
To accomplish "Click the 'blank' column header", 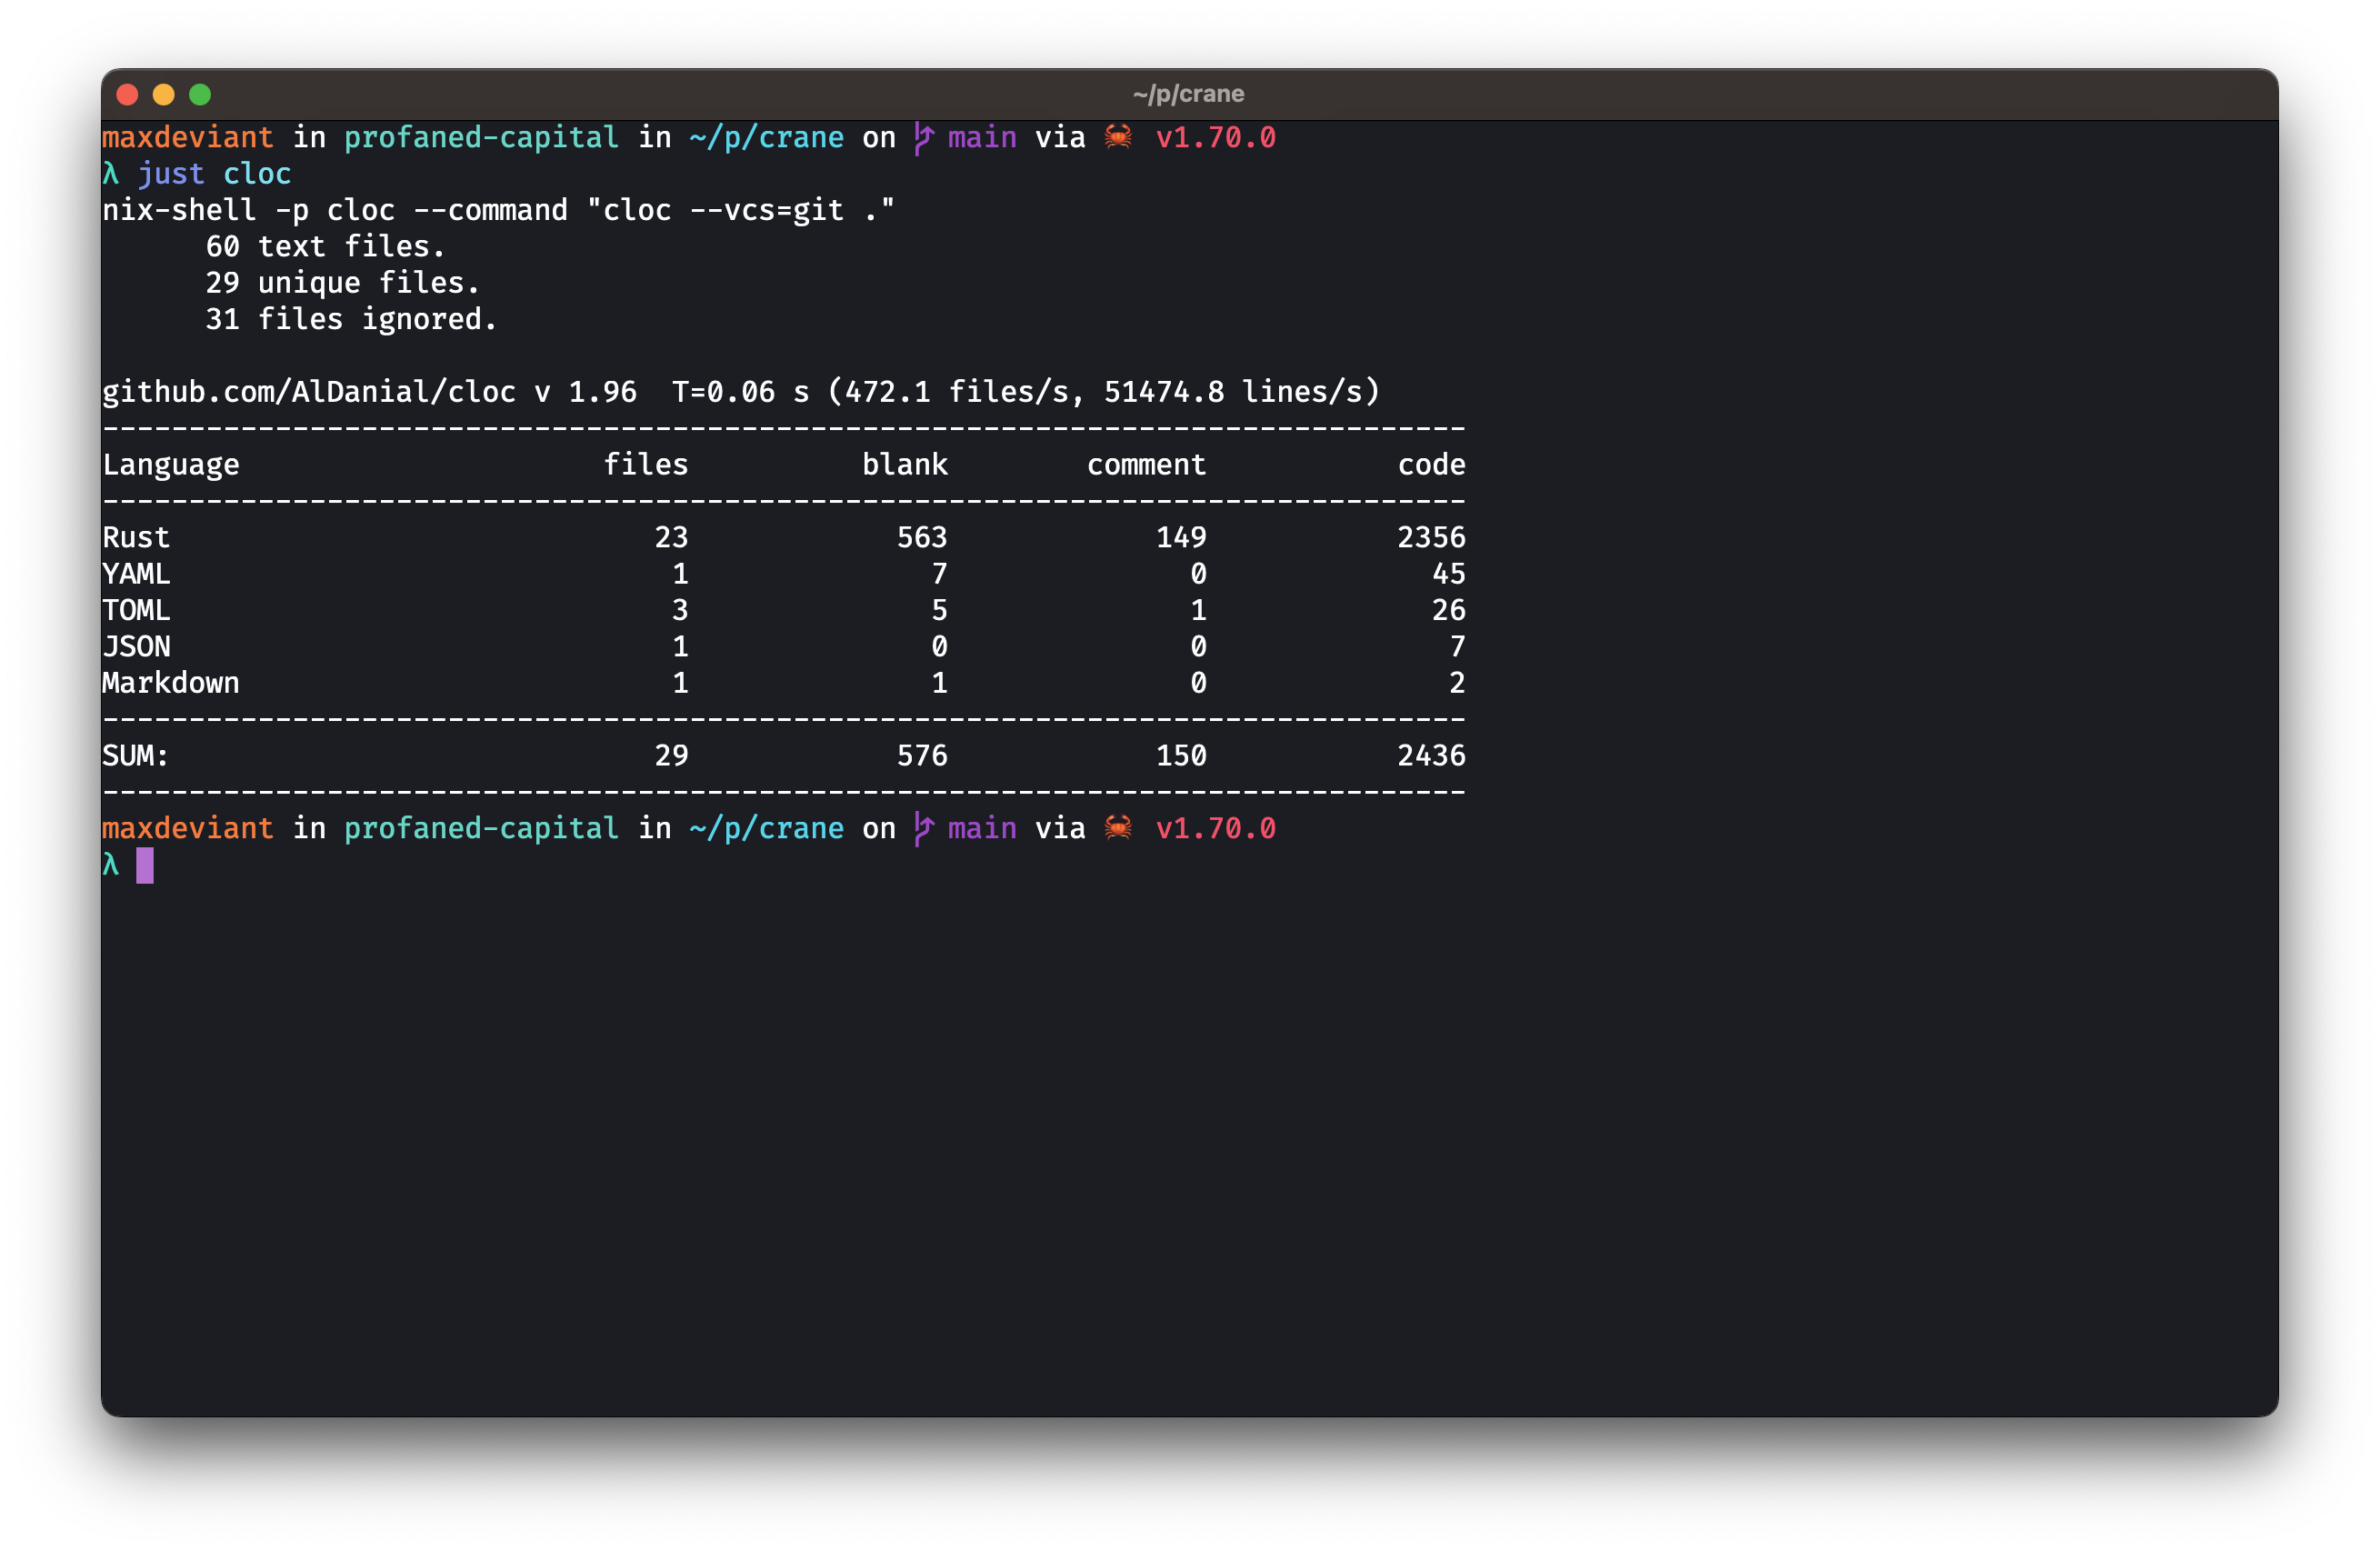I will (905, 464).
